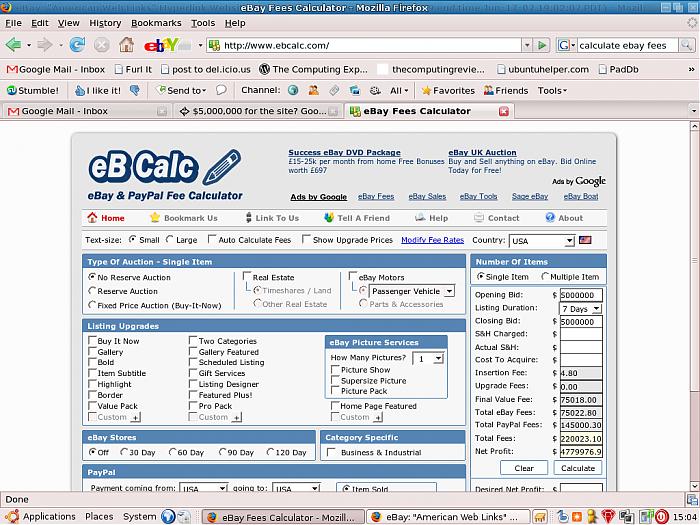Screen dimensions: 700x525
Task: Open the eBay UK Auction ad link
Action: coord(482,152)
